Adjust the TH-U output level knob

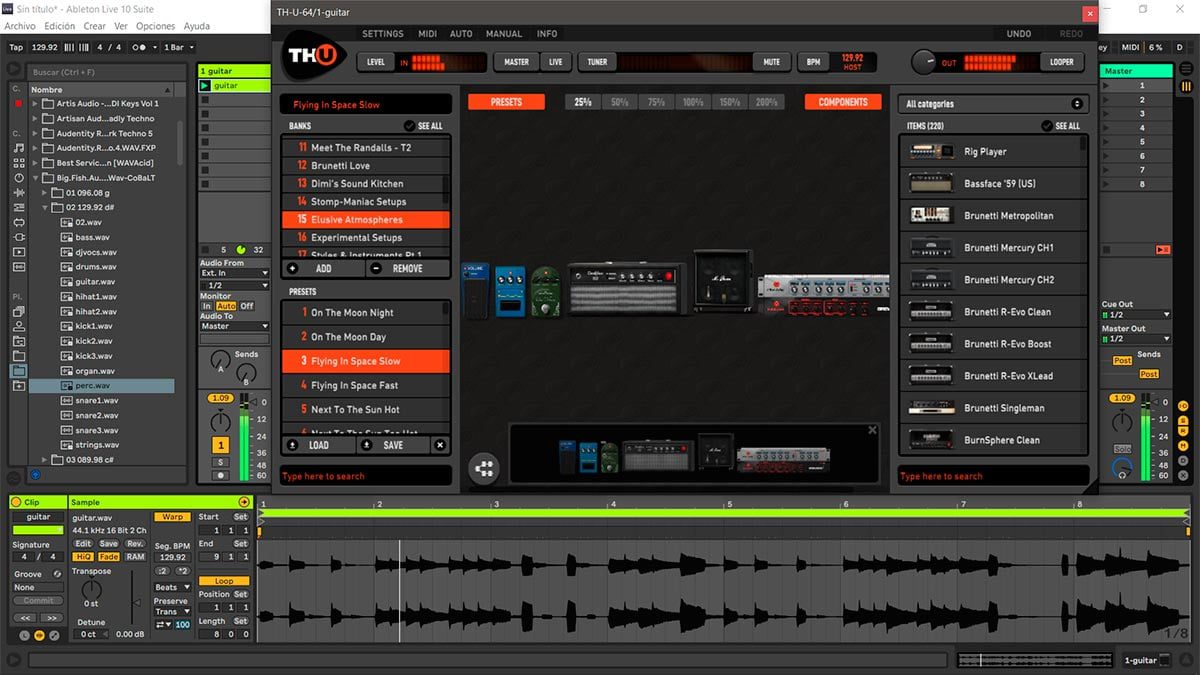click(x=924, y=62)
